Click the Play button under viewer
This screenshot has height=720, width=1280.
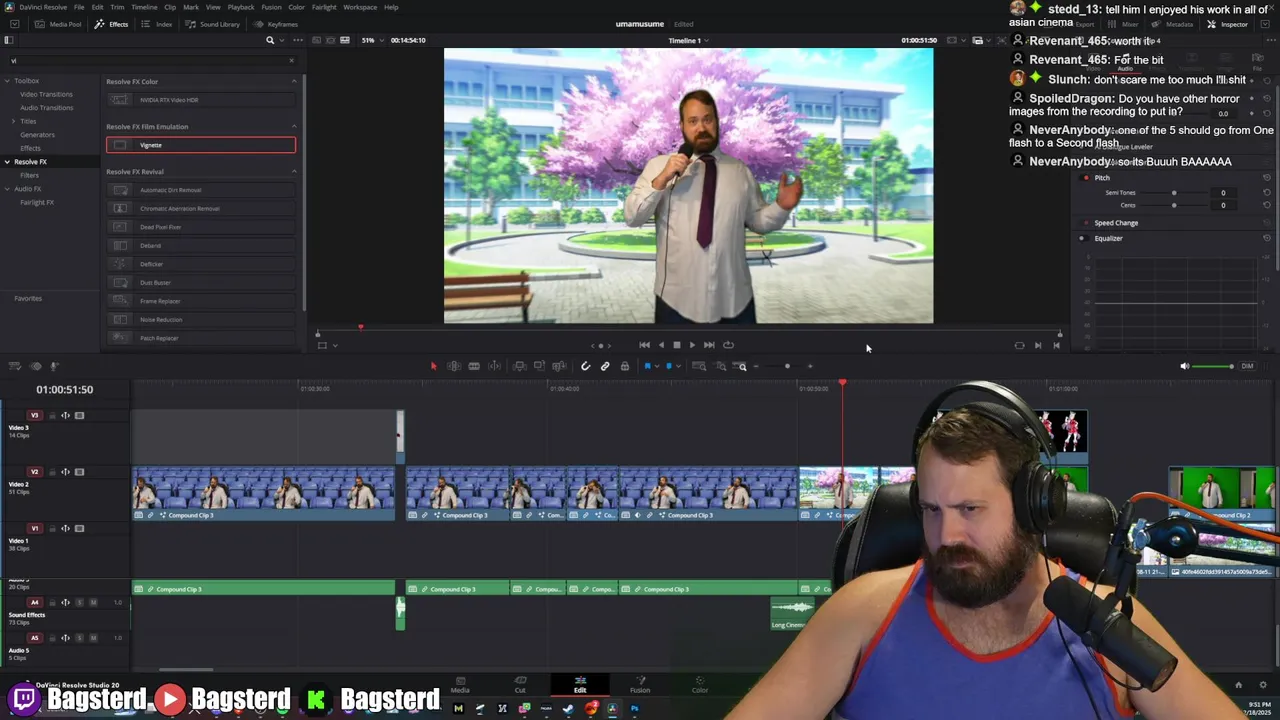[x=692, y=345]
